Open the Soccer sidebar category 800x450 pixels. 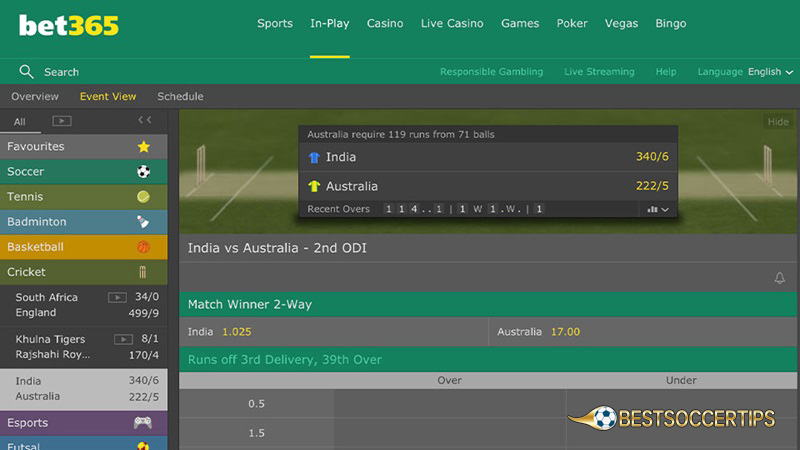(x=84, y=171)
